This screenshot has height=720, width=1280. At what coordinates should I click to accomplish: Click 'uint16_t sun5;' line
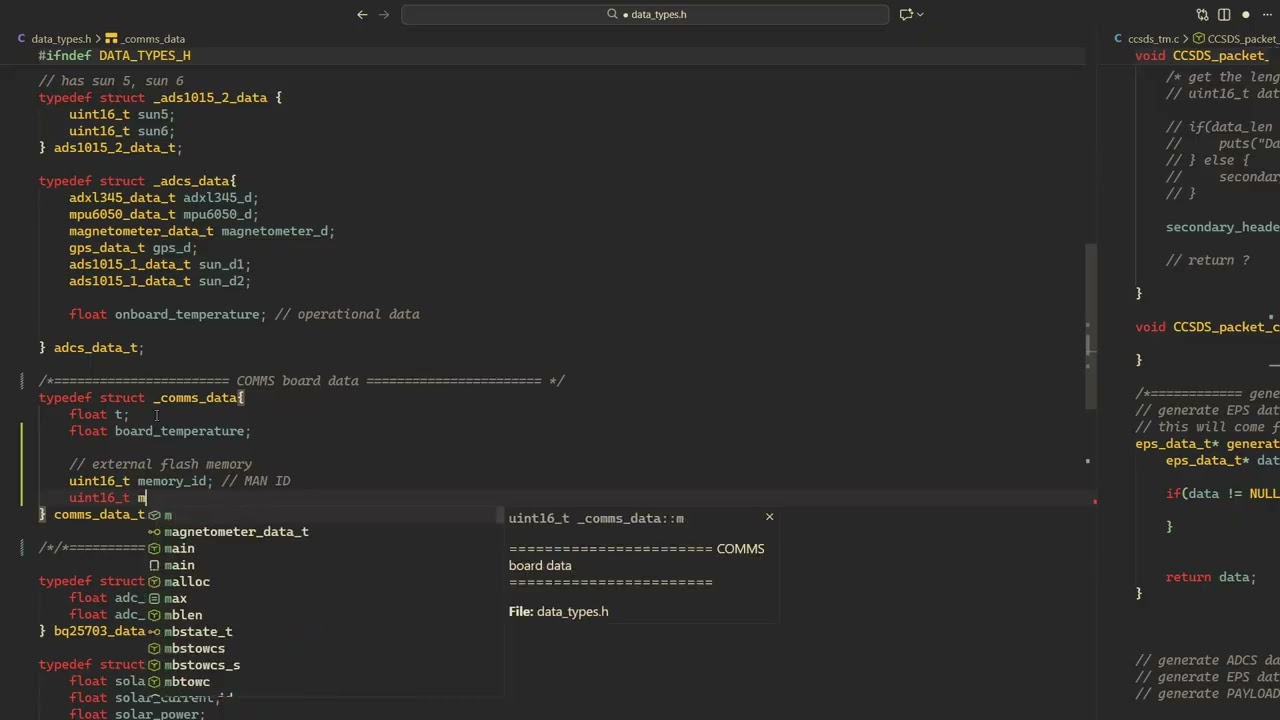[121, 115]
